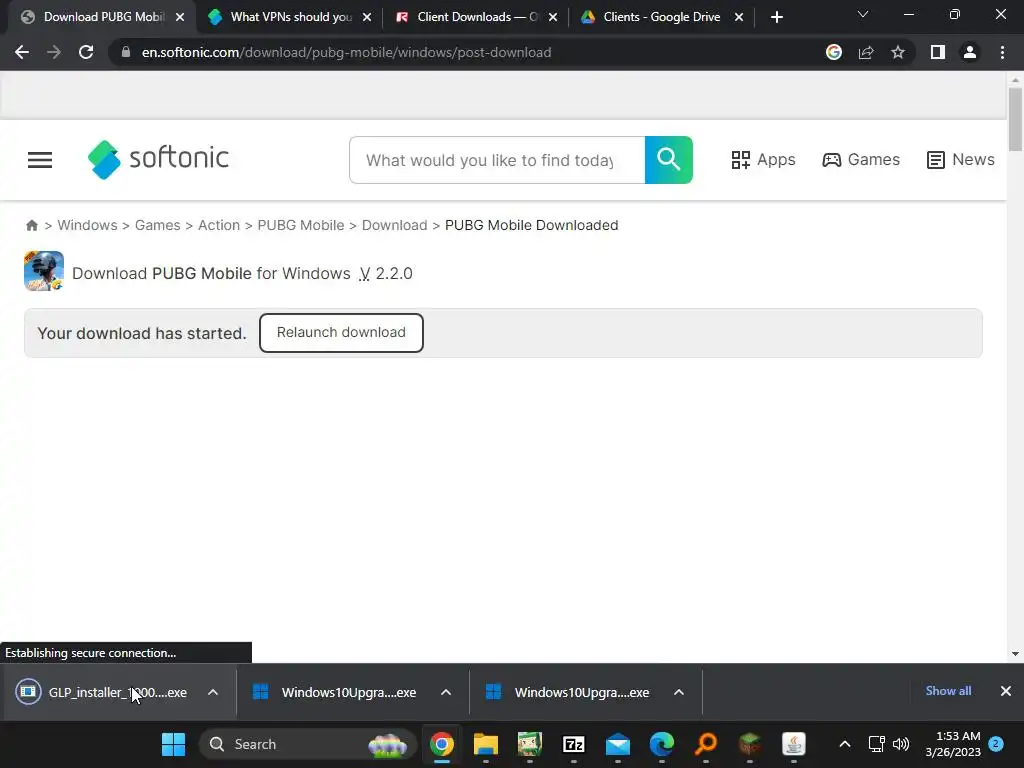Screen dimensions: 1024x768
Task: Click the Relaunch download button
Action: click(x=341, y=332)
